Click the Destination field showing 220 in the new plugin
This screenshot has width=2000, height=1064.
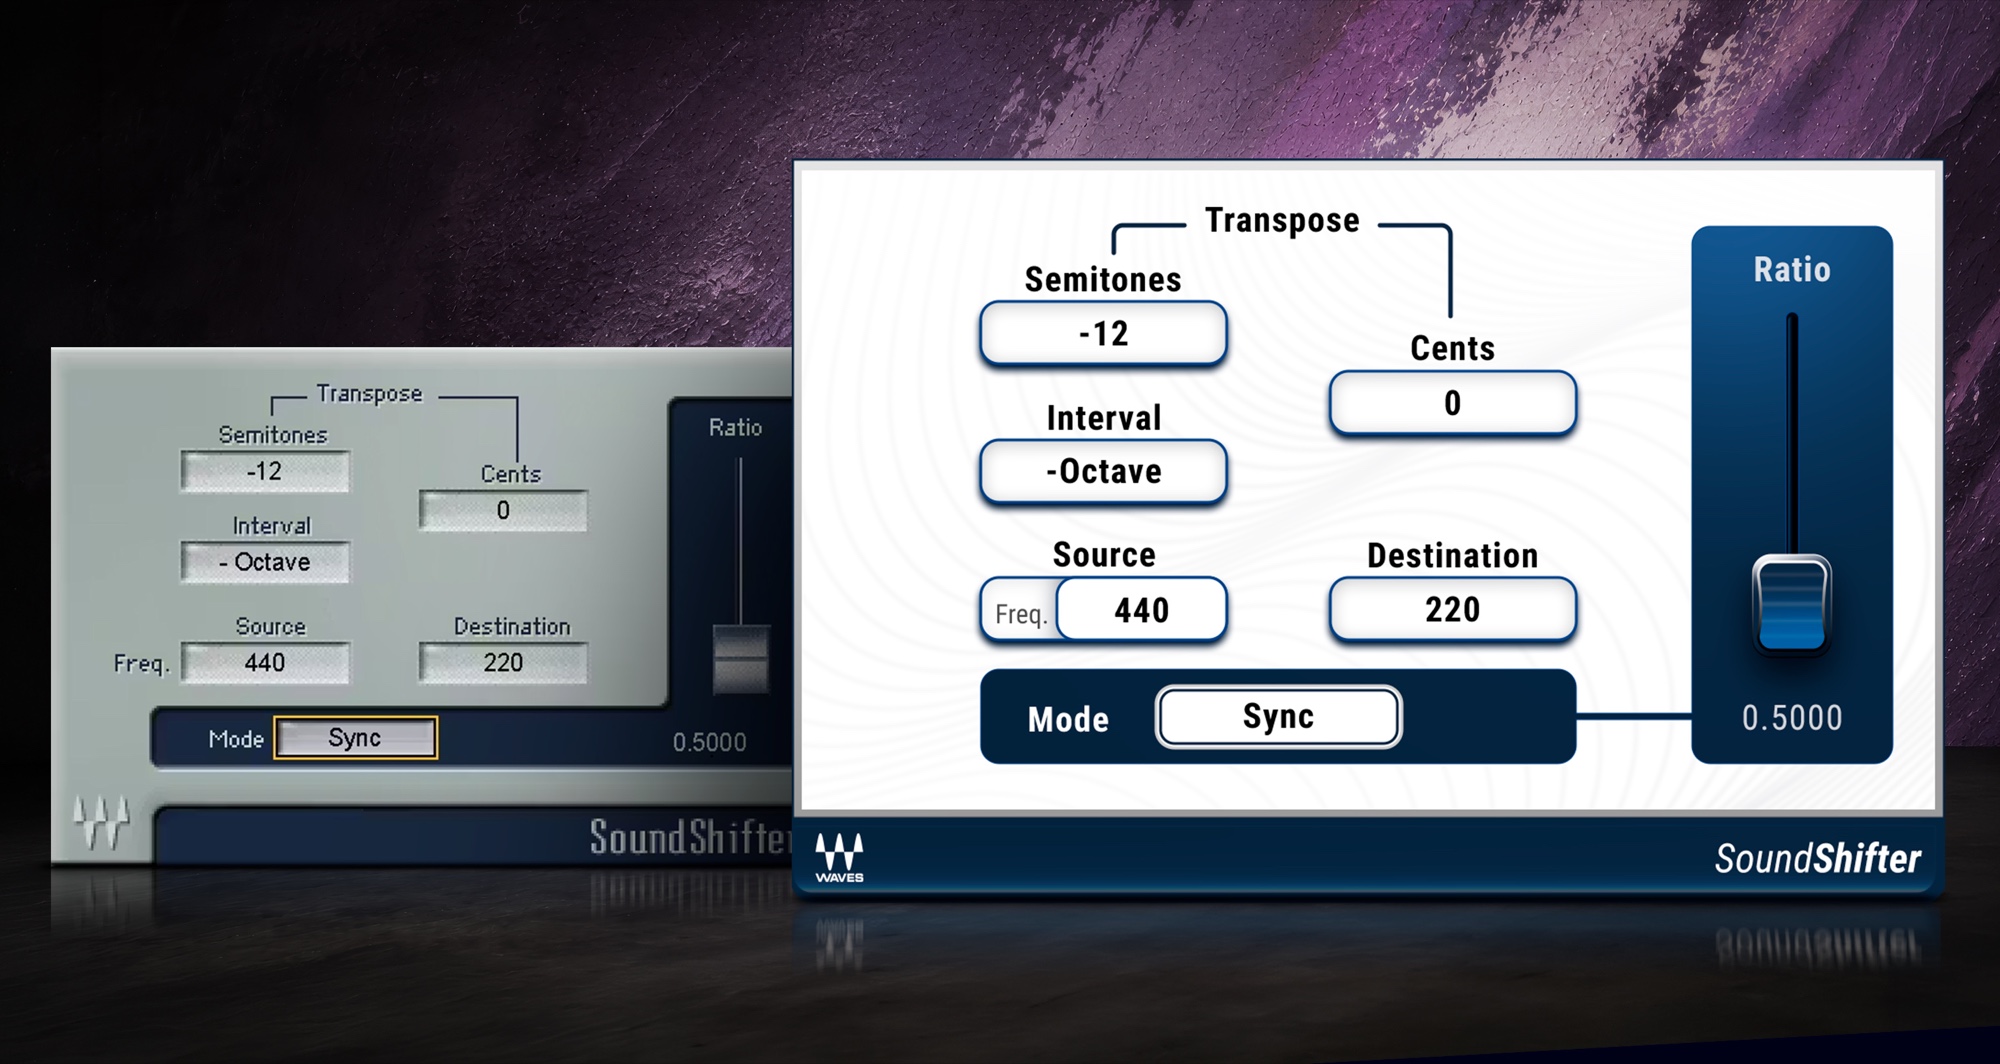[x=1452, y=609]
